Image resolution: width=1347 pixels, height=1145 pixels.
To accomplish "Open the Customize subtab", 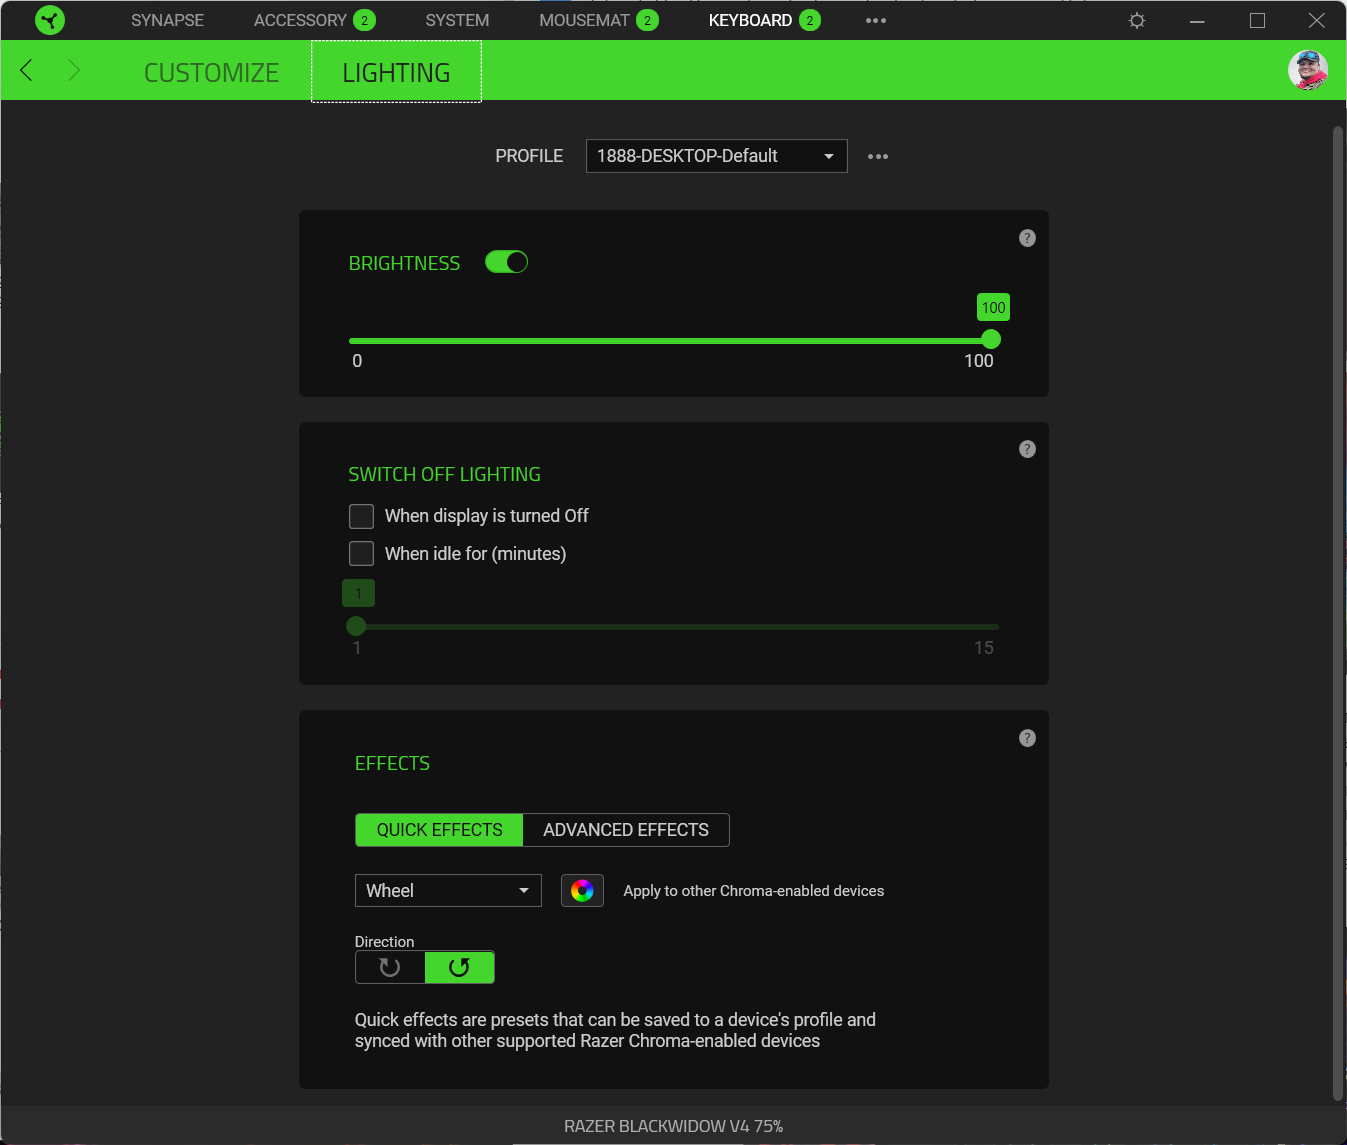I will click(211, 72).
